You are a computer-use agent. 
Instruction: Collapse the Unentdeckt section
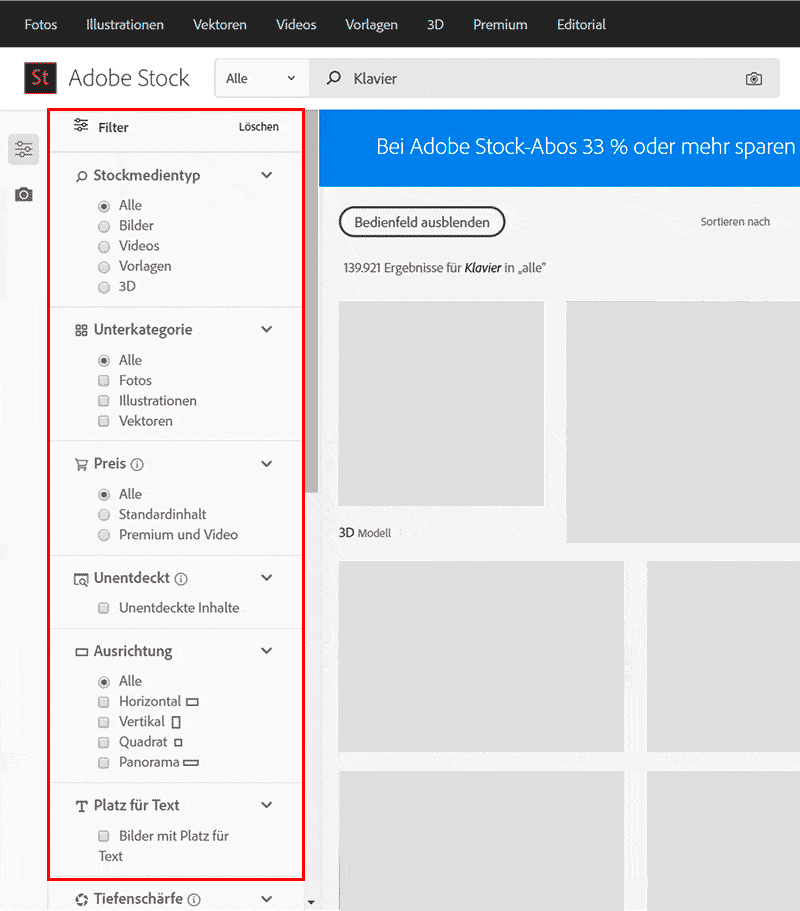[267, 578]
